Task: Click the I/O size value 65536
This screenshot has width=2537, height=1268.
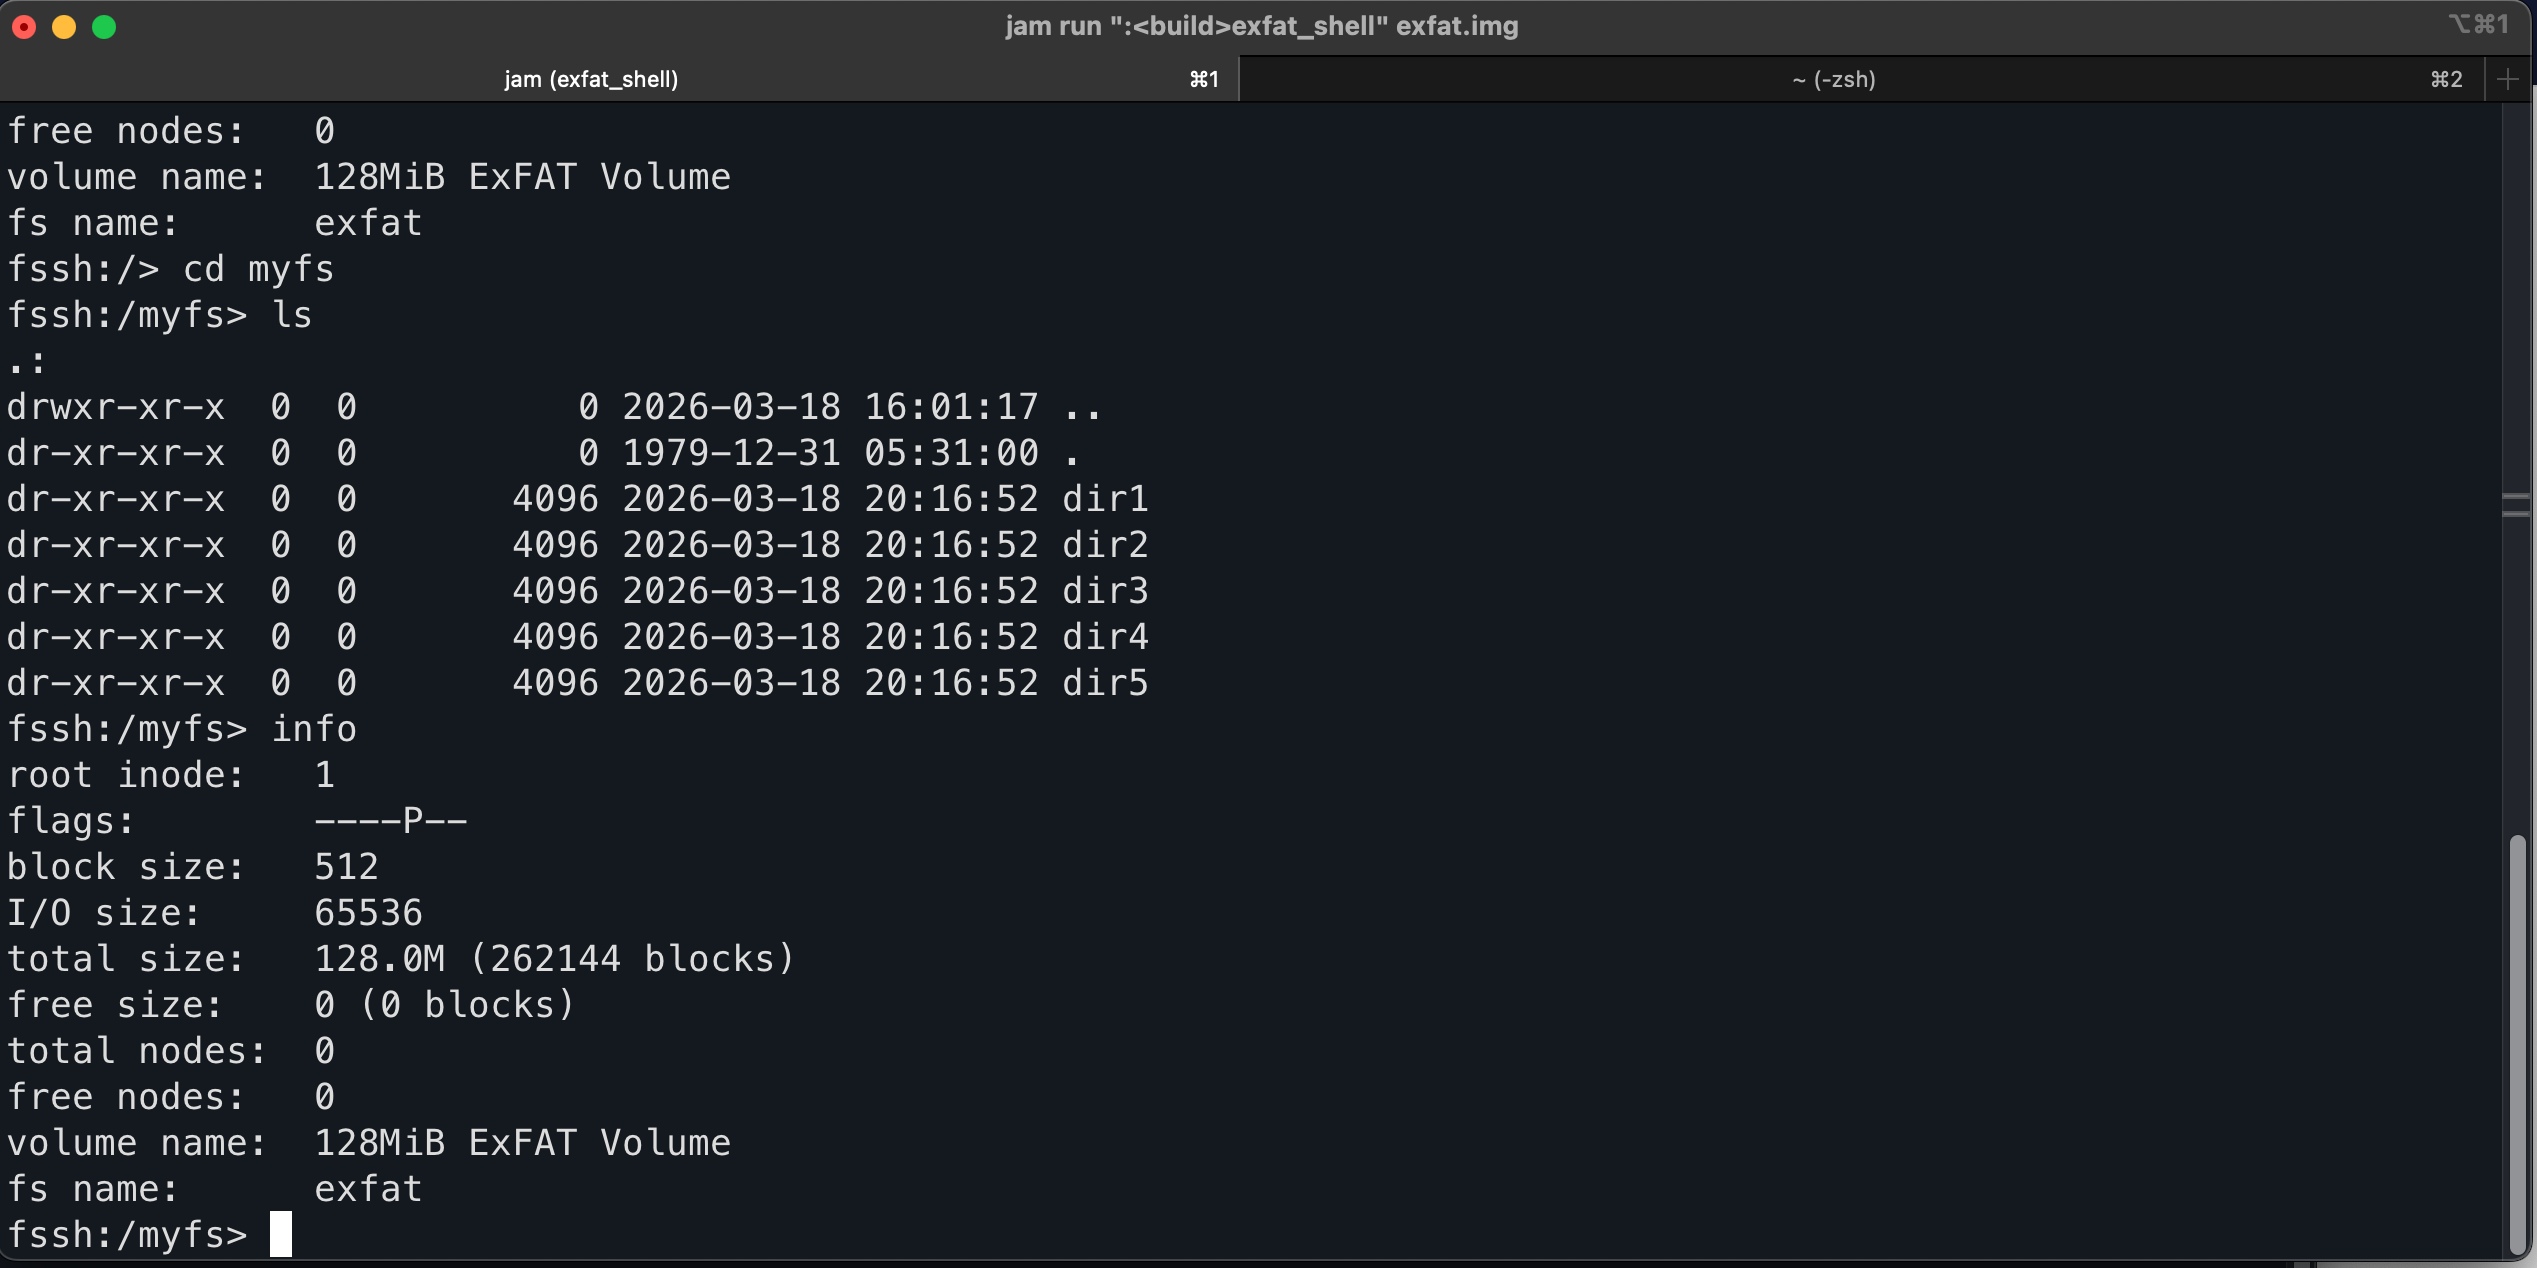Action: (x=368, y=913)
